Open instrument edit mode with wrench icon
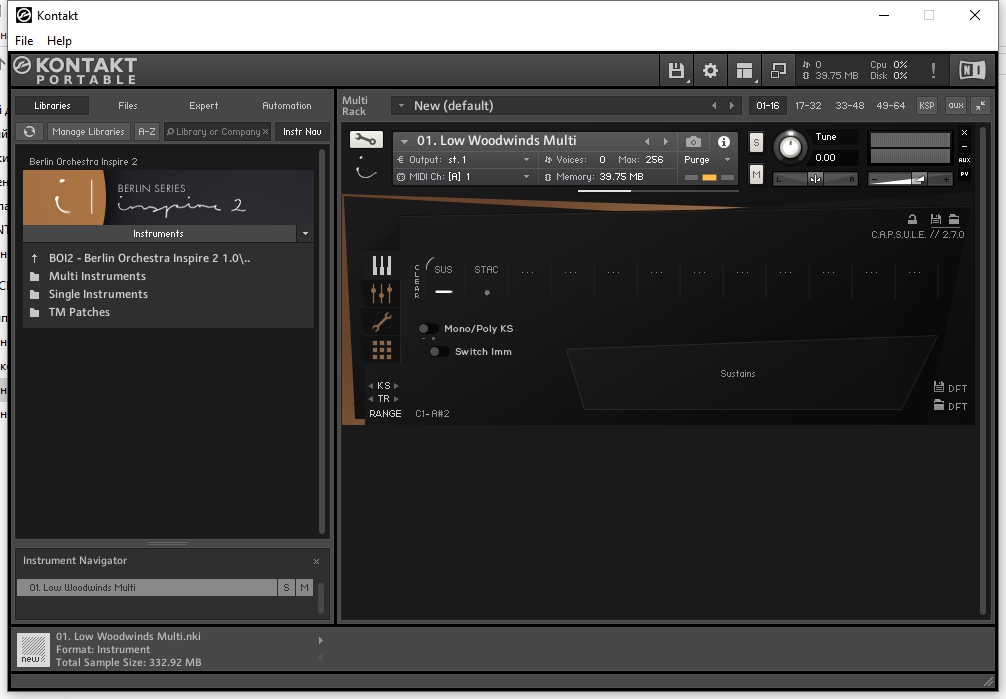 (366, 139)
